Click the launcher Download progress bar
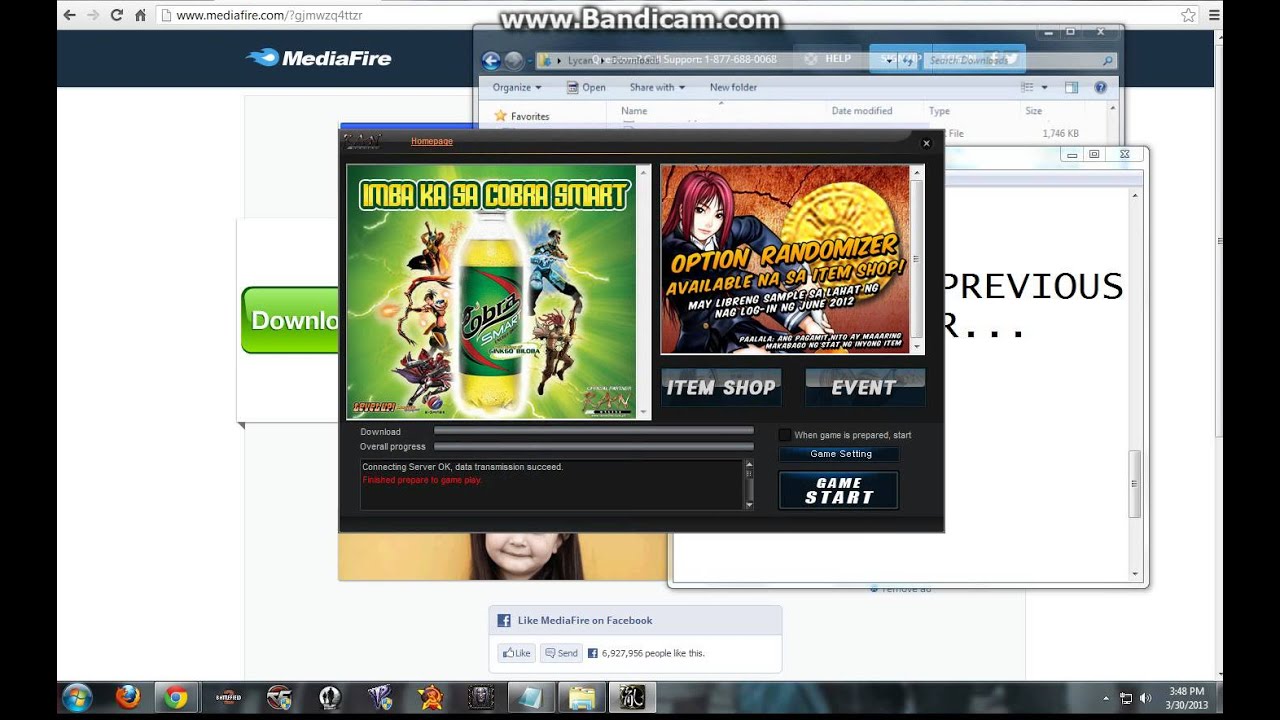 pos(594,432)
